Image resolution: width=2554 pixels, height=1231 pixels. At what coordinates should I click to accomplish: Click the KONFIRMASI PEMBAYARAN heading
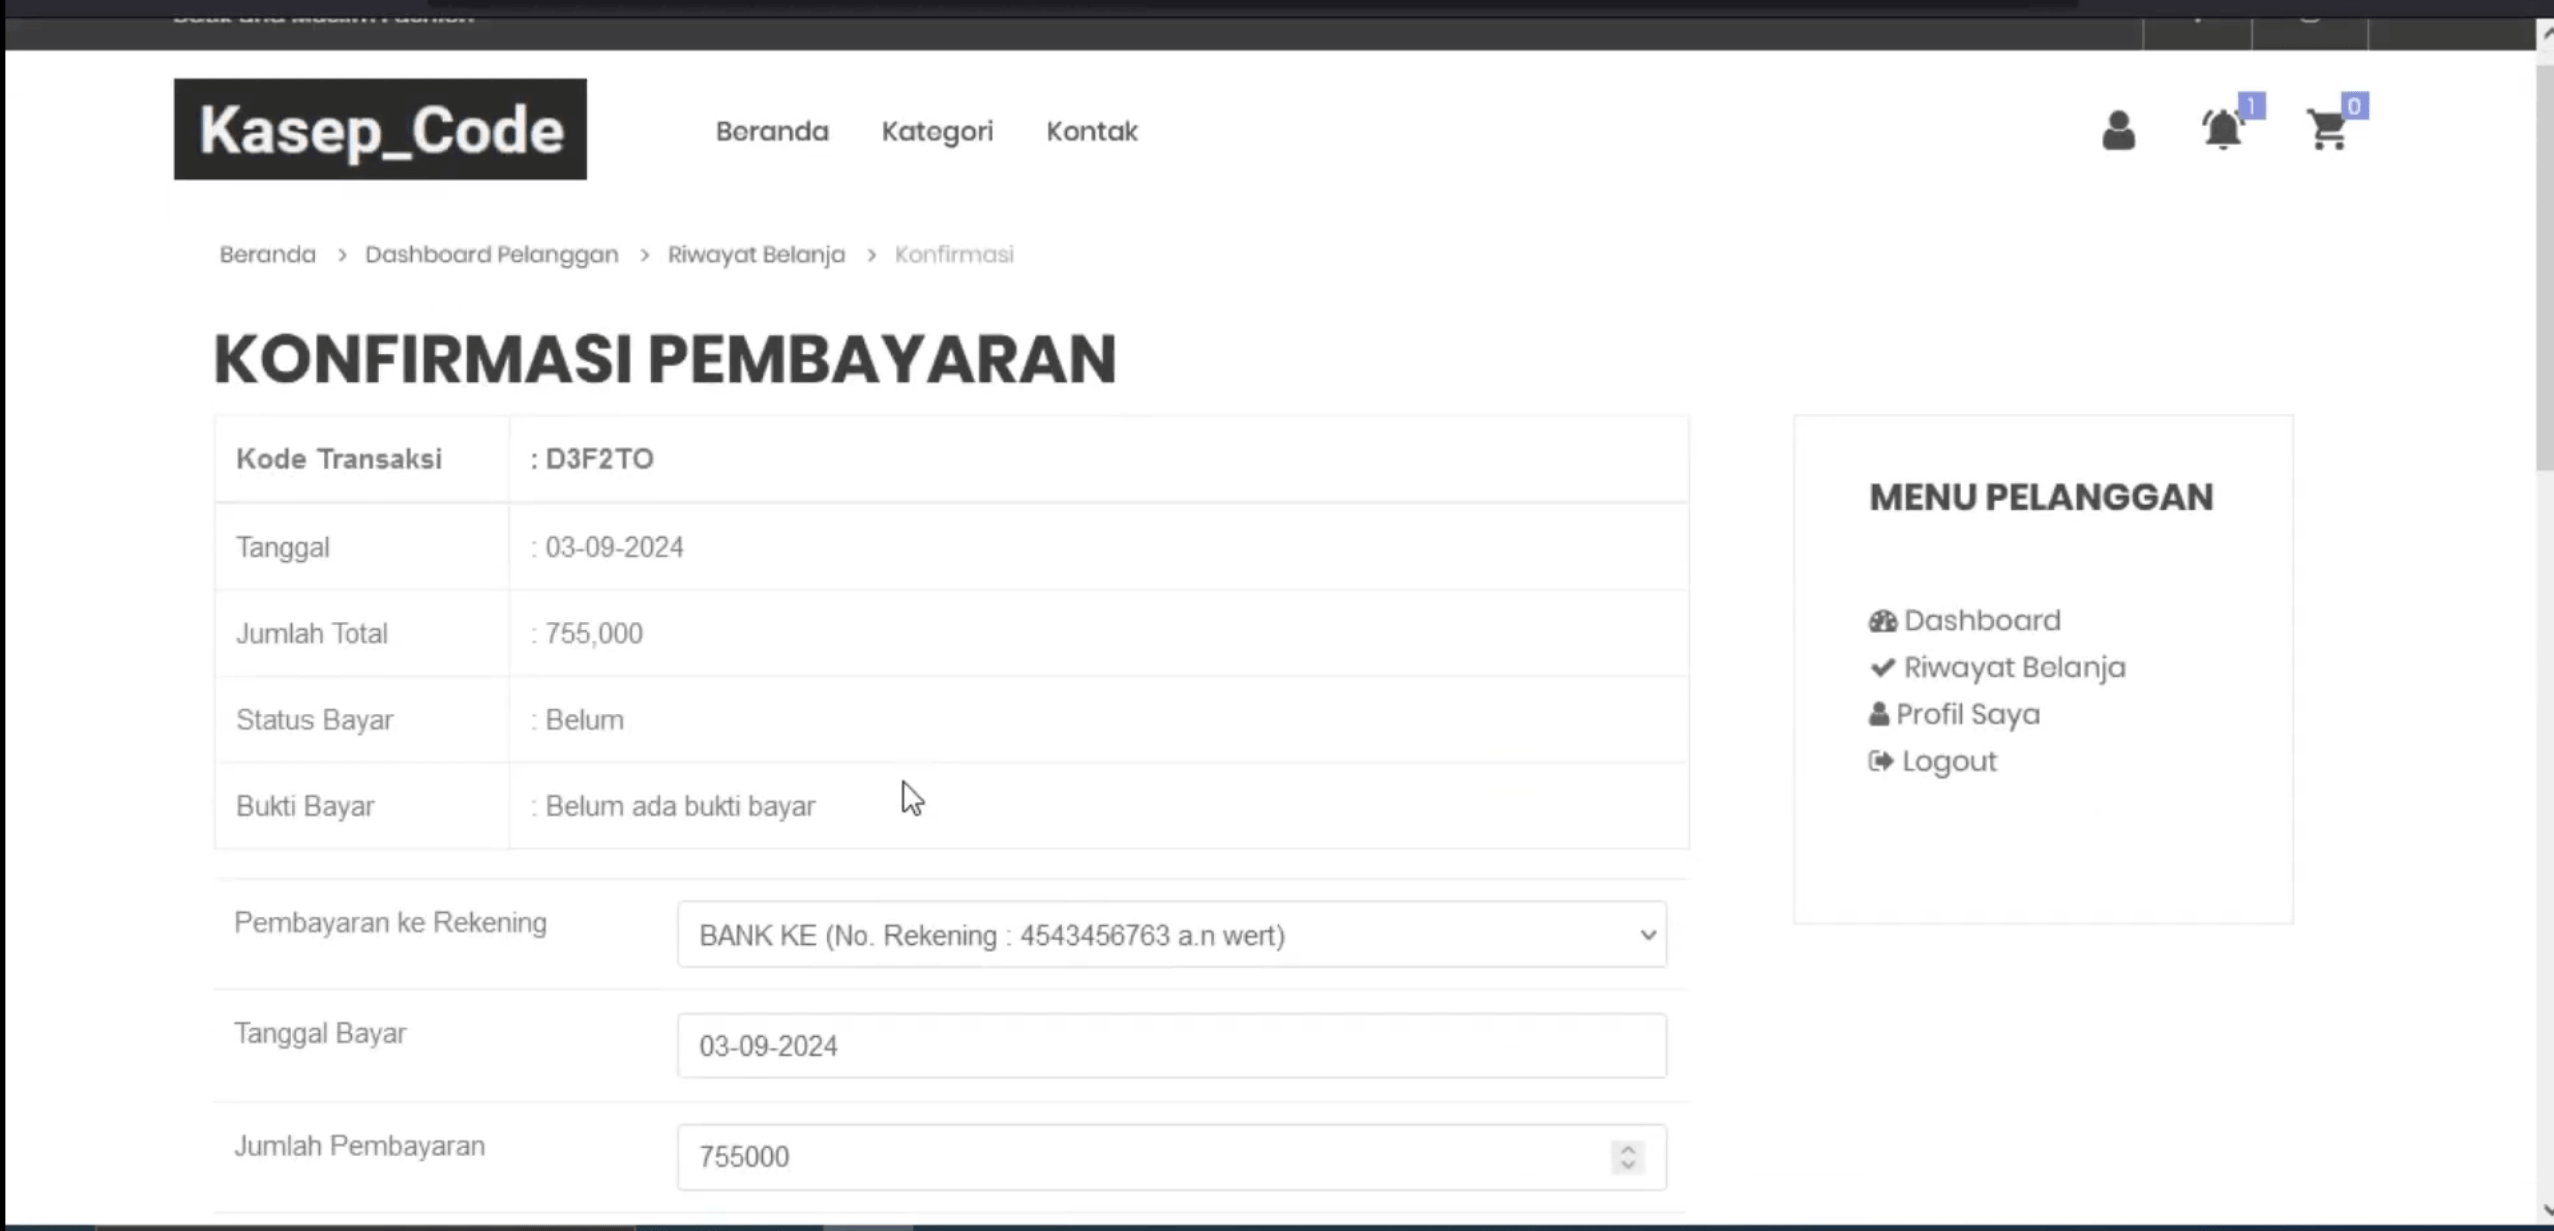665,359
